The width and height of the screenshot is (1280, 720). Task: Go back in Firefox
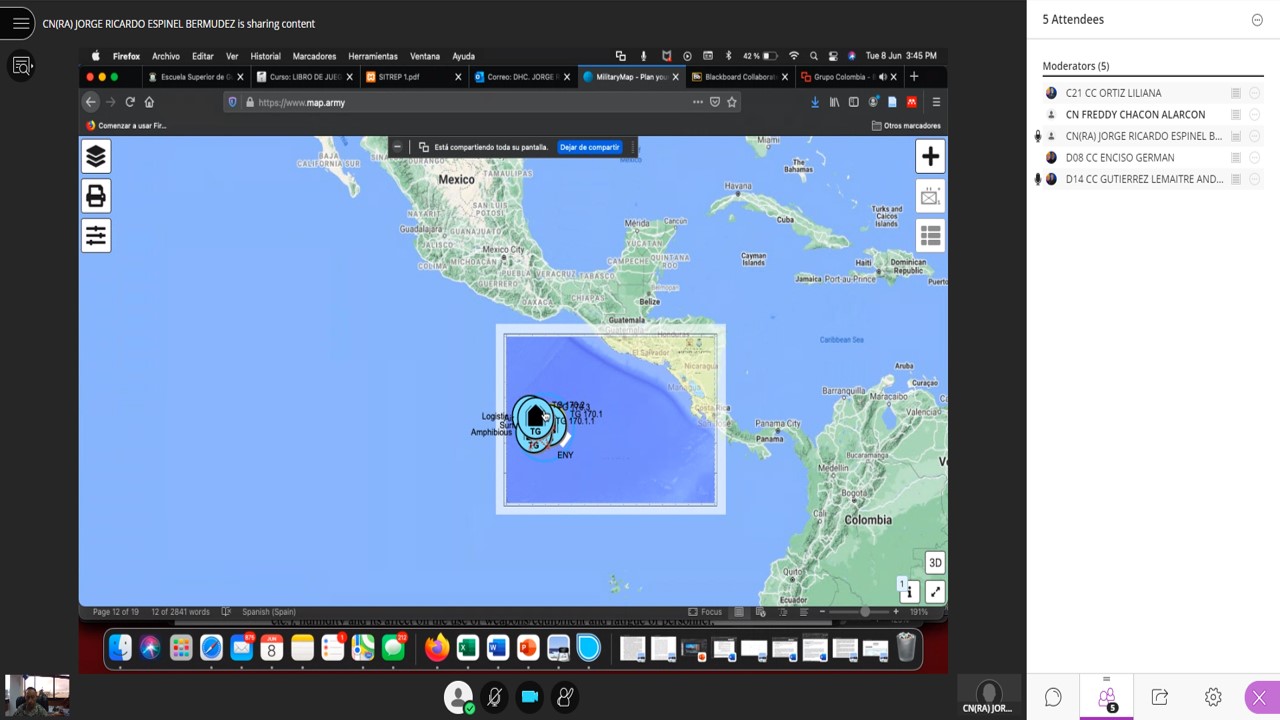pos(91,102)
